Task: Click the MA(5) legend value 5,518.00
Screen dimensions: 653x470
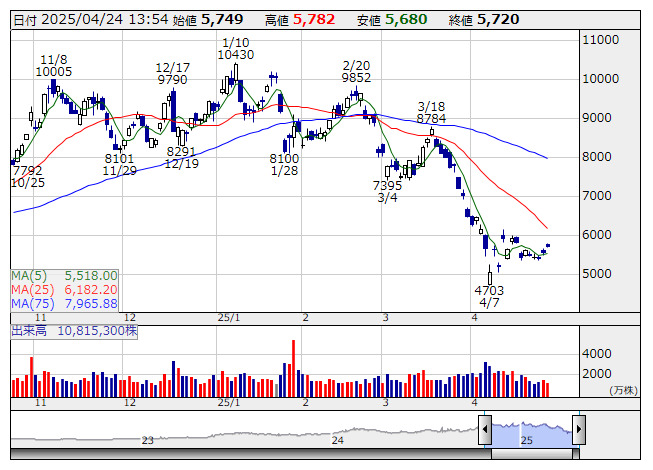Action: [x=91, y=276]
